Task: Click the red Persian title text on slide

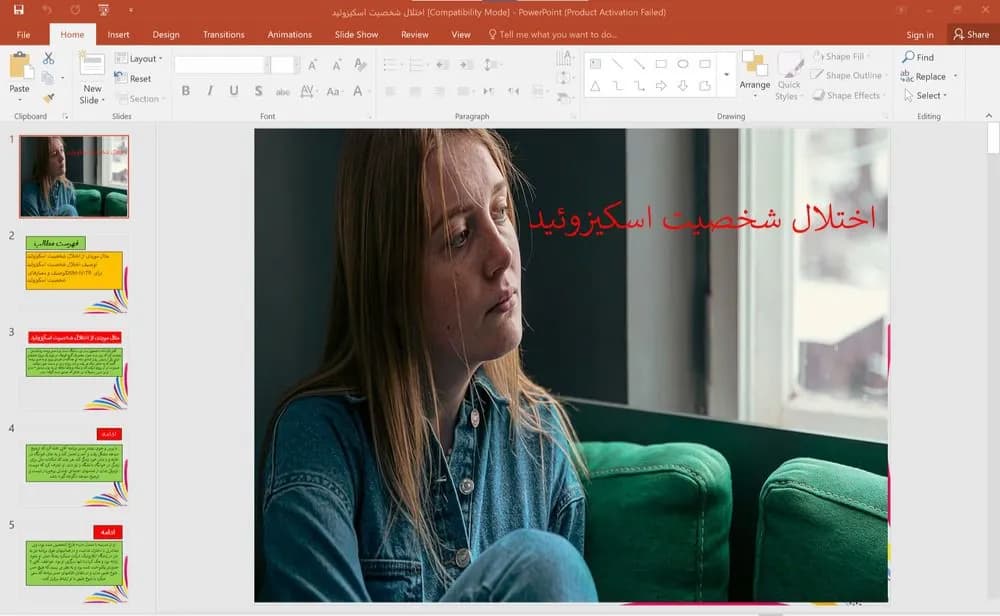Action: tap(702, 219)
